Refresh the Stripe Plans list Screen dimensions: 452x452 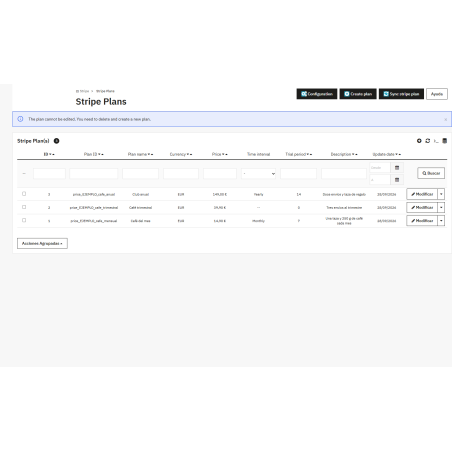pos(428,141)
